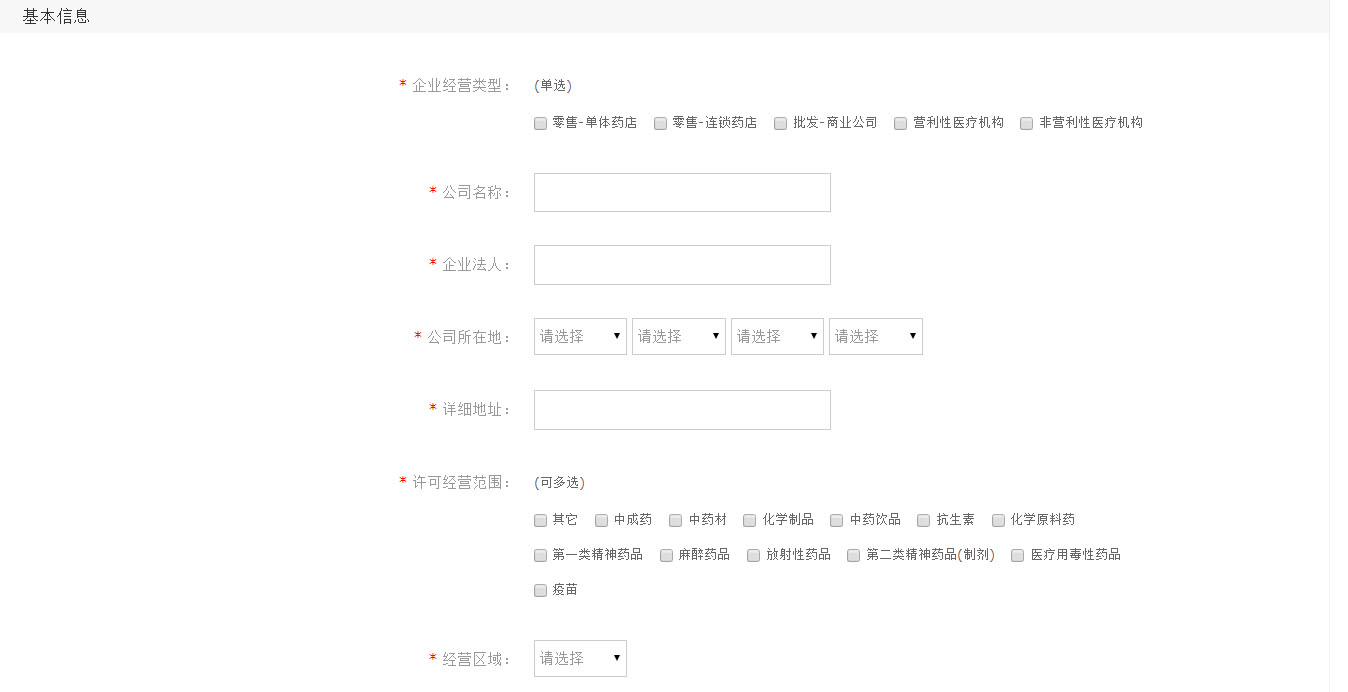Focus the 企业法人 input box
1348x692 pixels.
tap(682, 265)
